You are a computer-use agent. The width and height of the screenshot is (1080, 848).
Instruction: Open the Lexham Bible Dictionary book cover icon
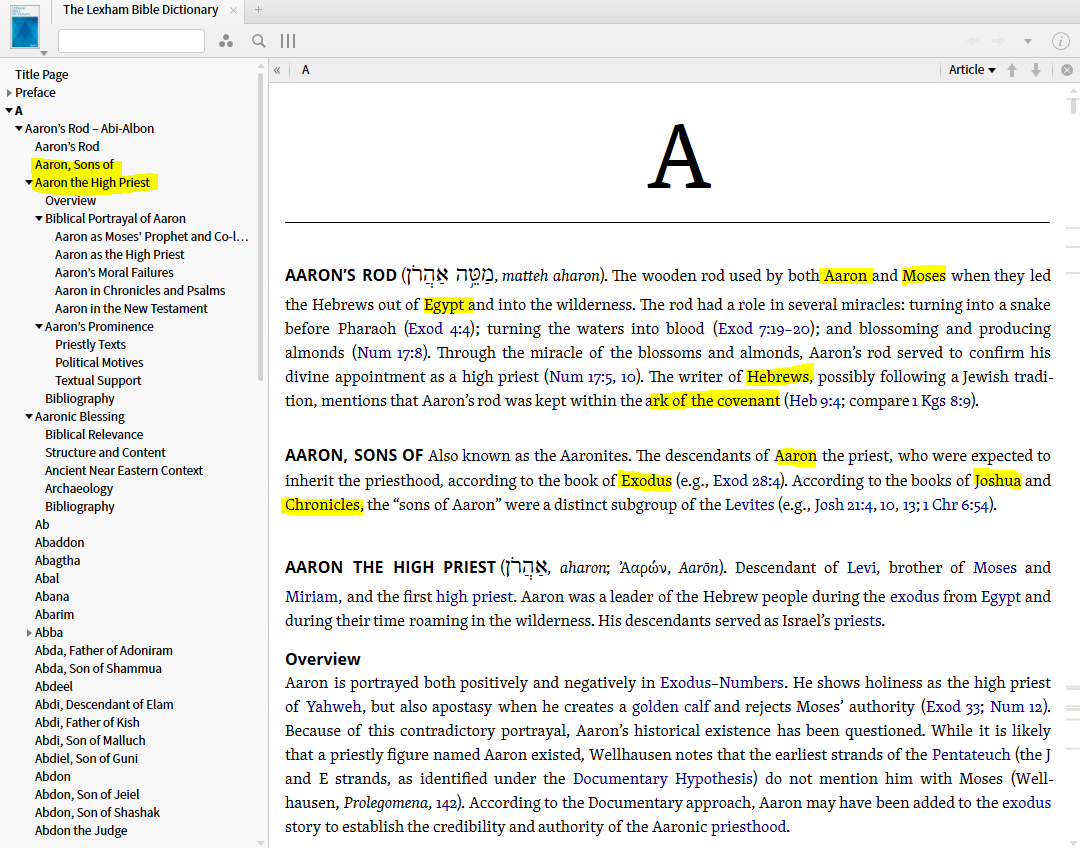pos(25,28)
